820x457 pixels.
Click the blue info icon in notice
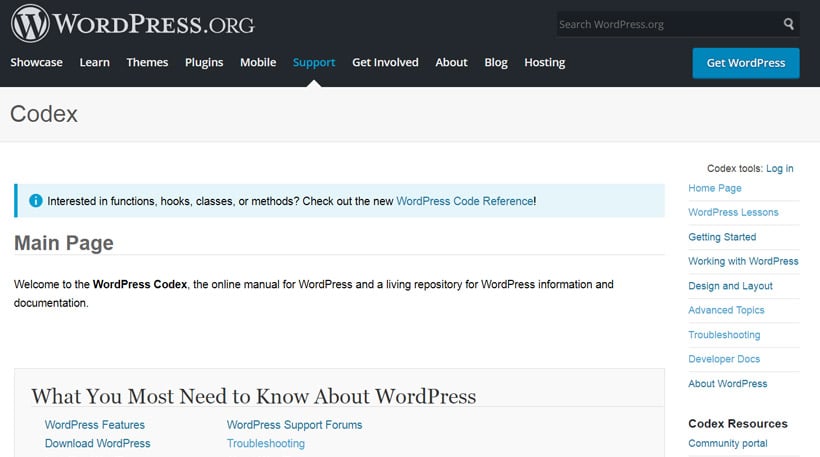[x=36, y=201]
